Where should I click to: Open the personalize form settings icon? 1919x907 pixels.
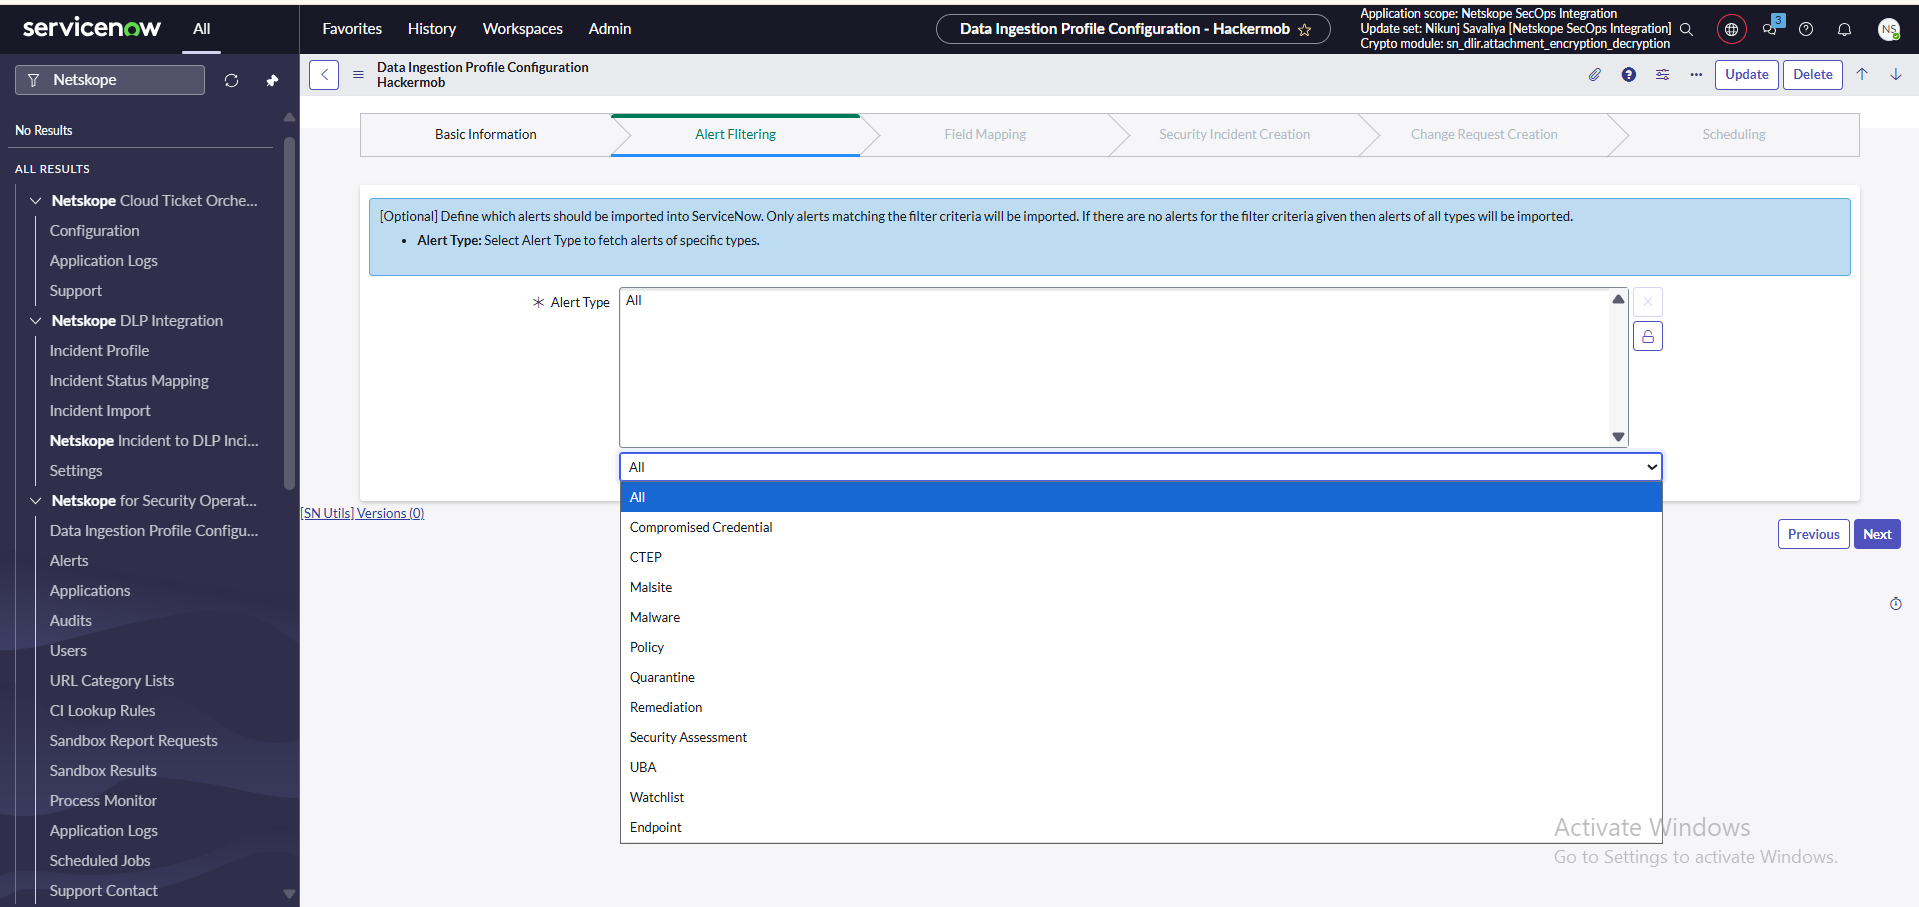pyautogui.click(x=1662, y=75)
